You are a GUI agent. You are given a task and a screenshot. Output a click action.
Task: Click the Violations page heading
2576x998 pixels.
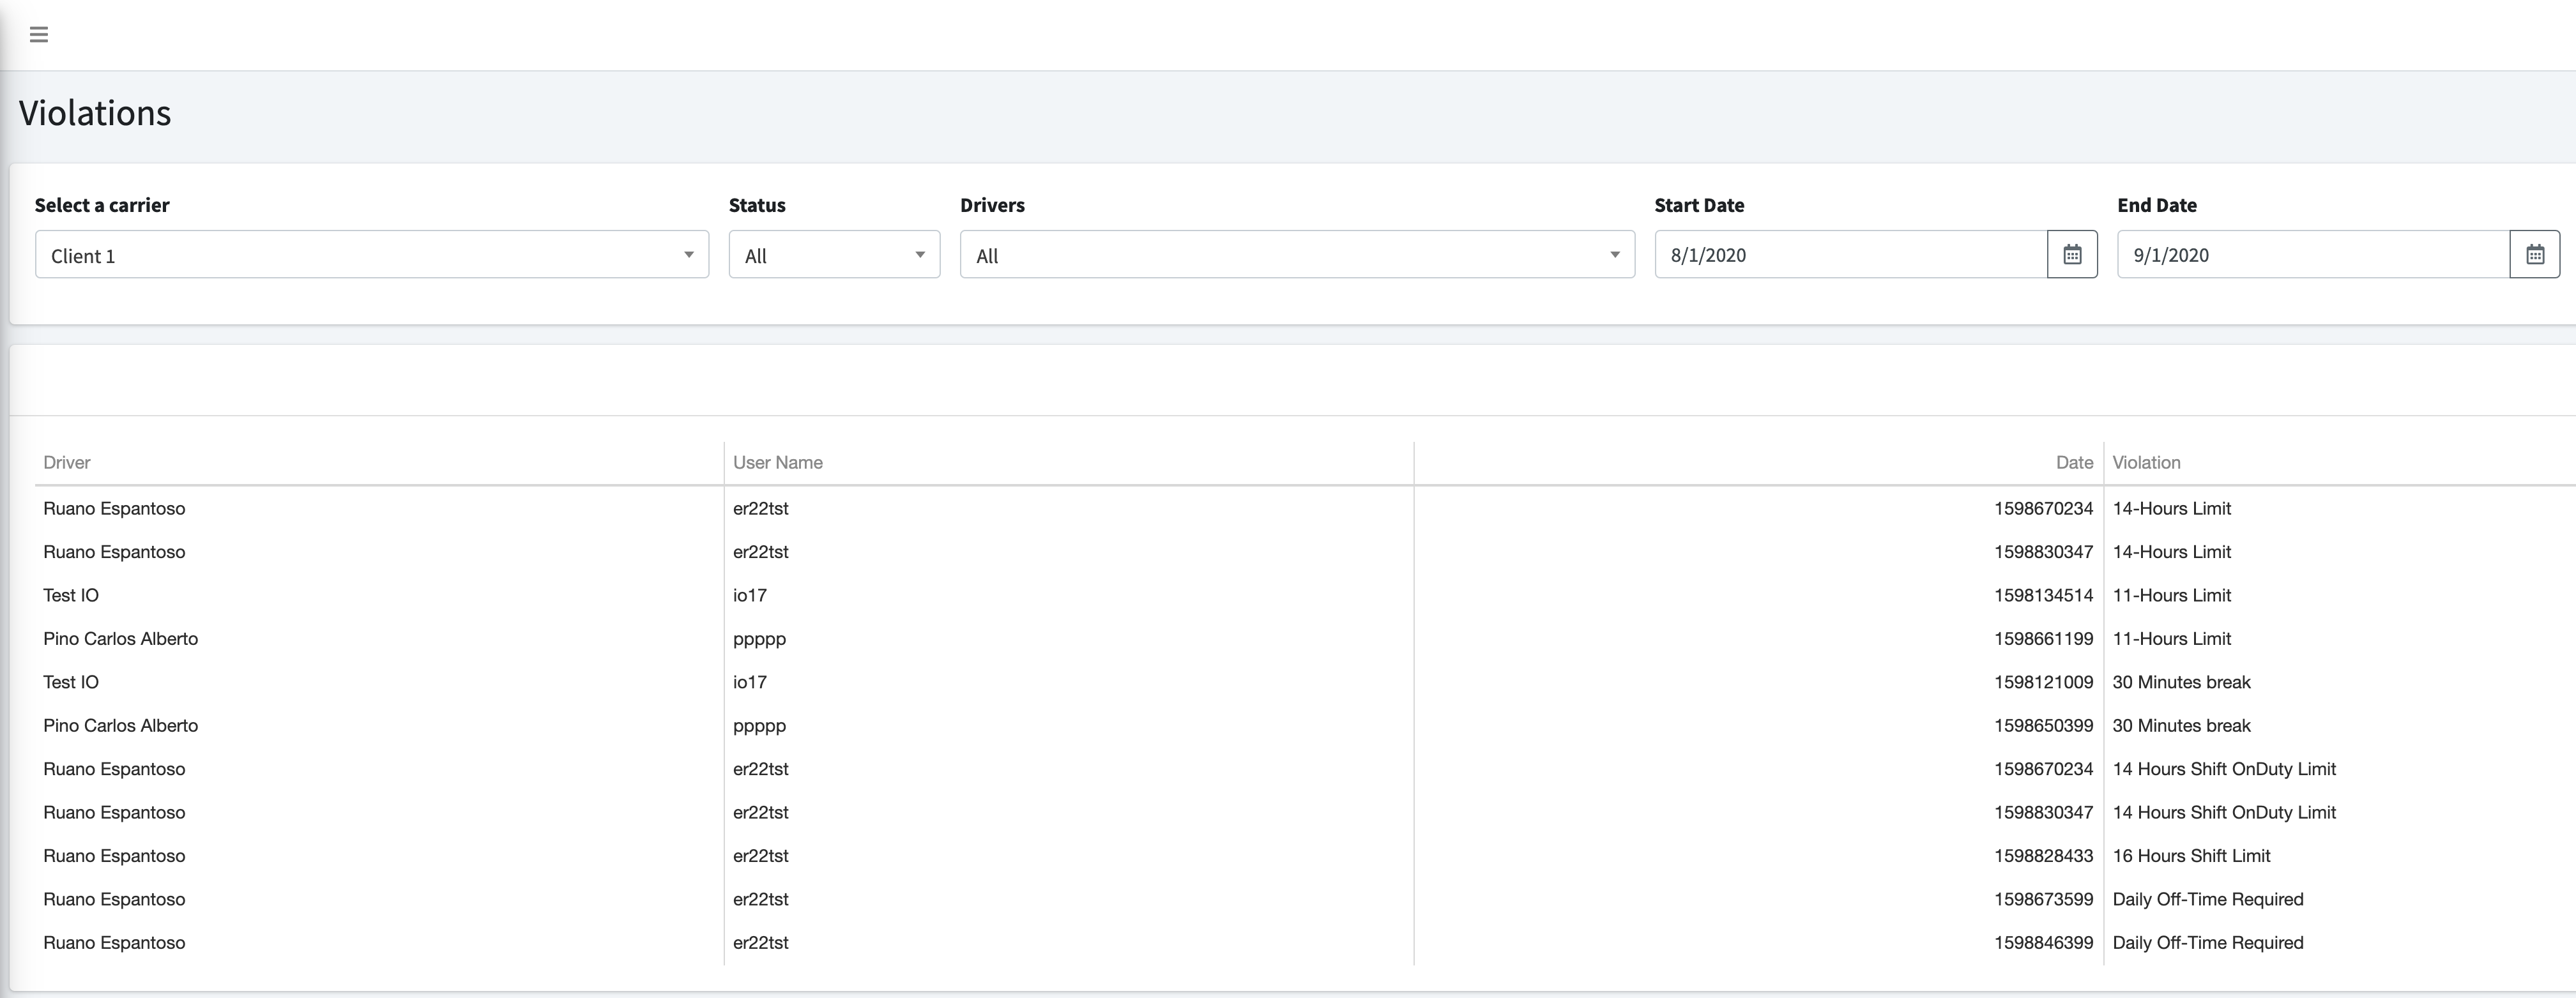click(x=95, y=113)
